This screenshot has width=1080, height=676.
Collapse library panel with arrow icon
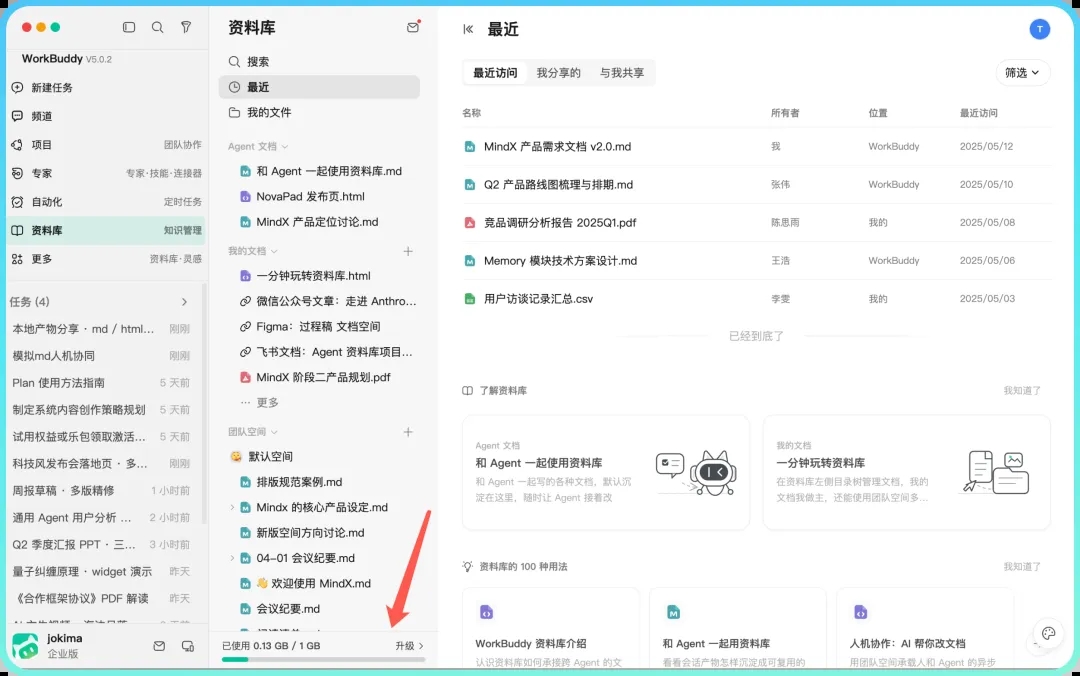pos(468,29)
